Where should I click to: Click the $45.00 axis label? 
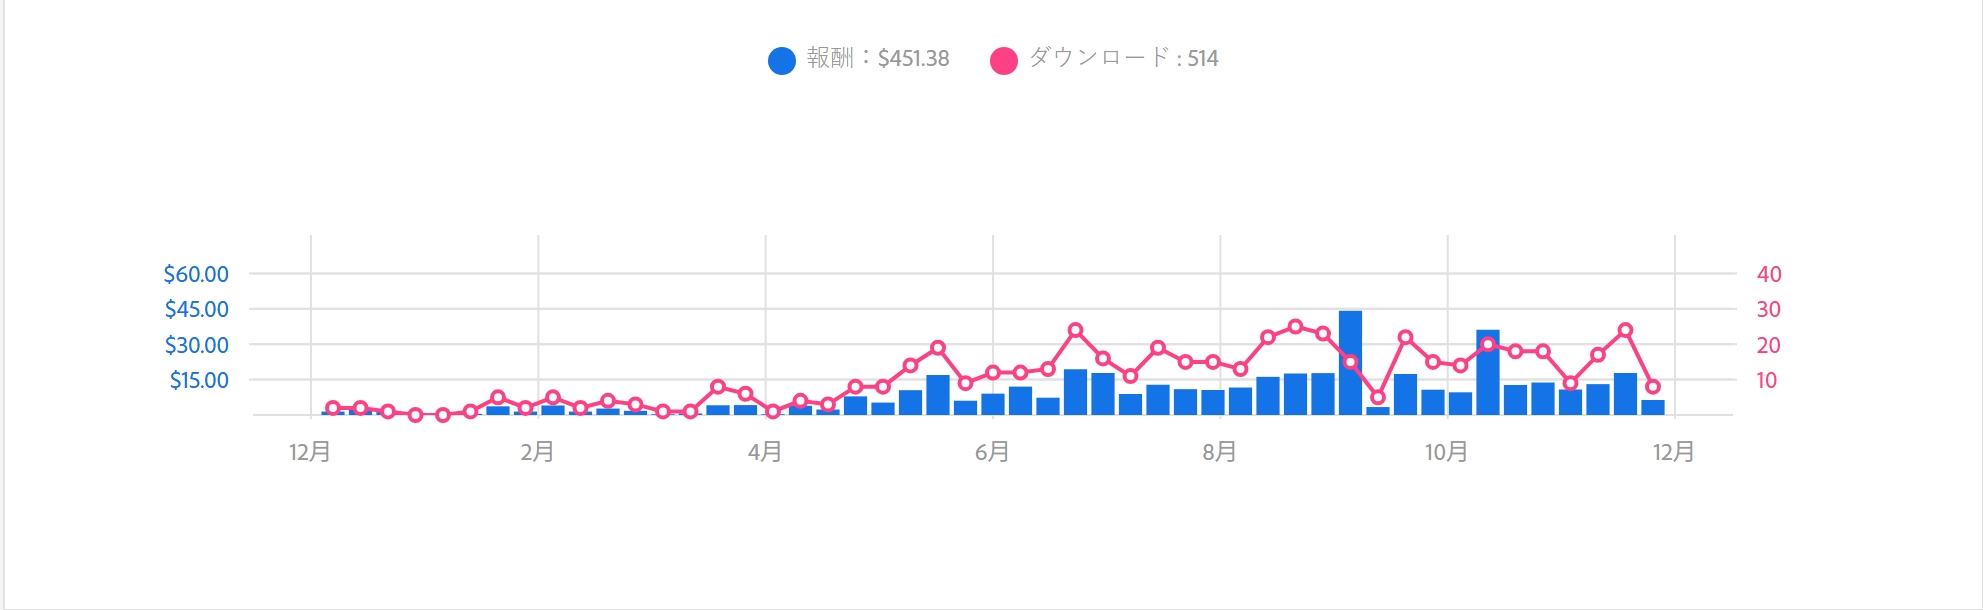point(196,309)
